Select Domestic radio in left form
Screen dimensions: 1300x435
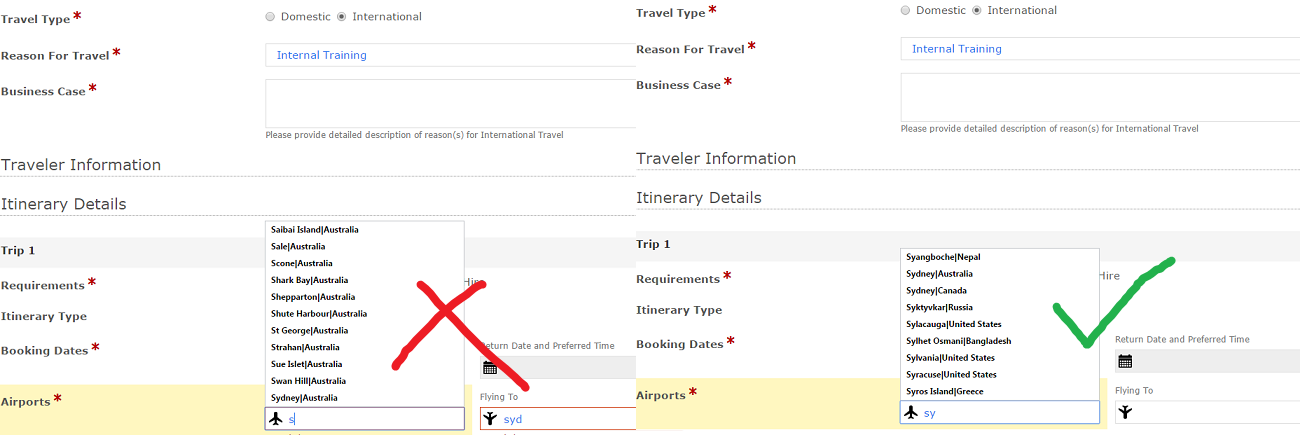click(x=270, y=16)
